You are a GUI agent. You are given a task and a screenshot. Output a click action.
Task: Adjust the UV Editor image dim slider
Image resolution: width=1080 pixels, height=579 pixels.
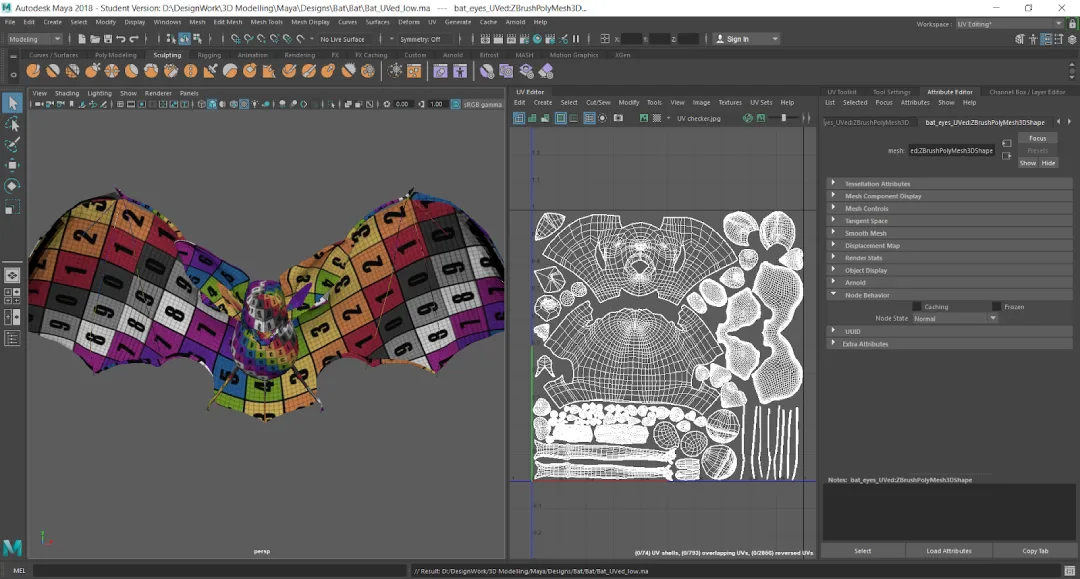point(783,118)
